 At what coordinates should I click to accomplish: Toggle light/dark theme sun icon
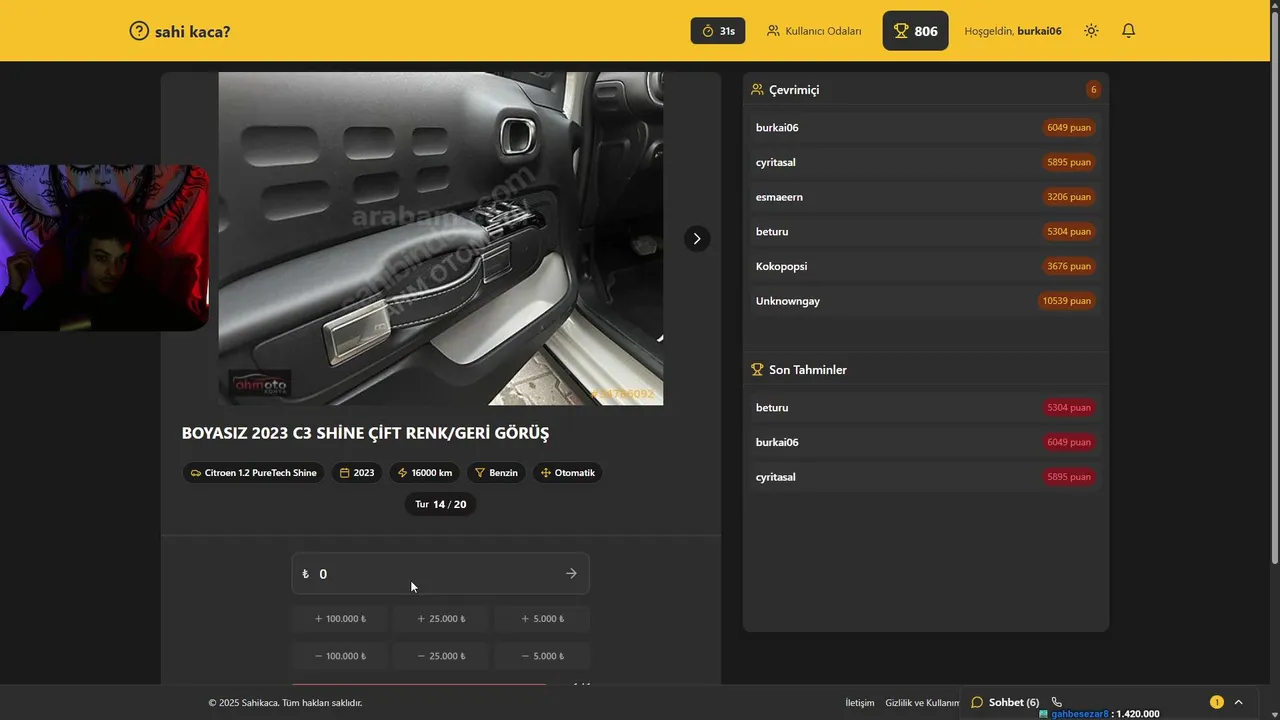tap(1091, 31)
